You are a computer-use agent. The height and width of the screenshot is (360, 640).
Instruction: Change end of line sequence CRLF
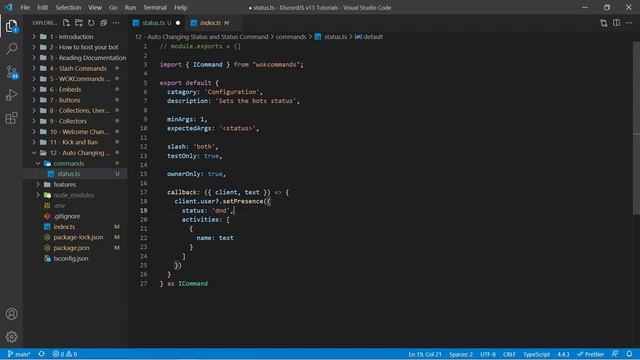[509, 354]
